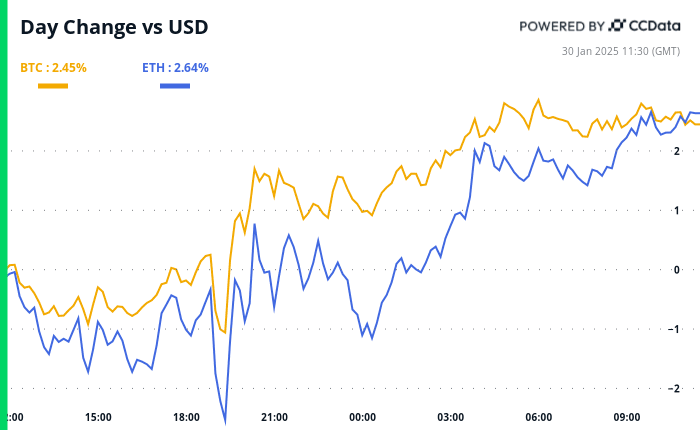
Task: Click the BTC orange legend swatch
Action: coord(53,86)
